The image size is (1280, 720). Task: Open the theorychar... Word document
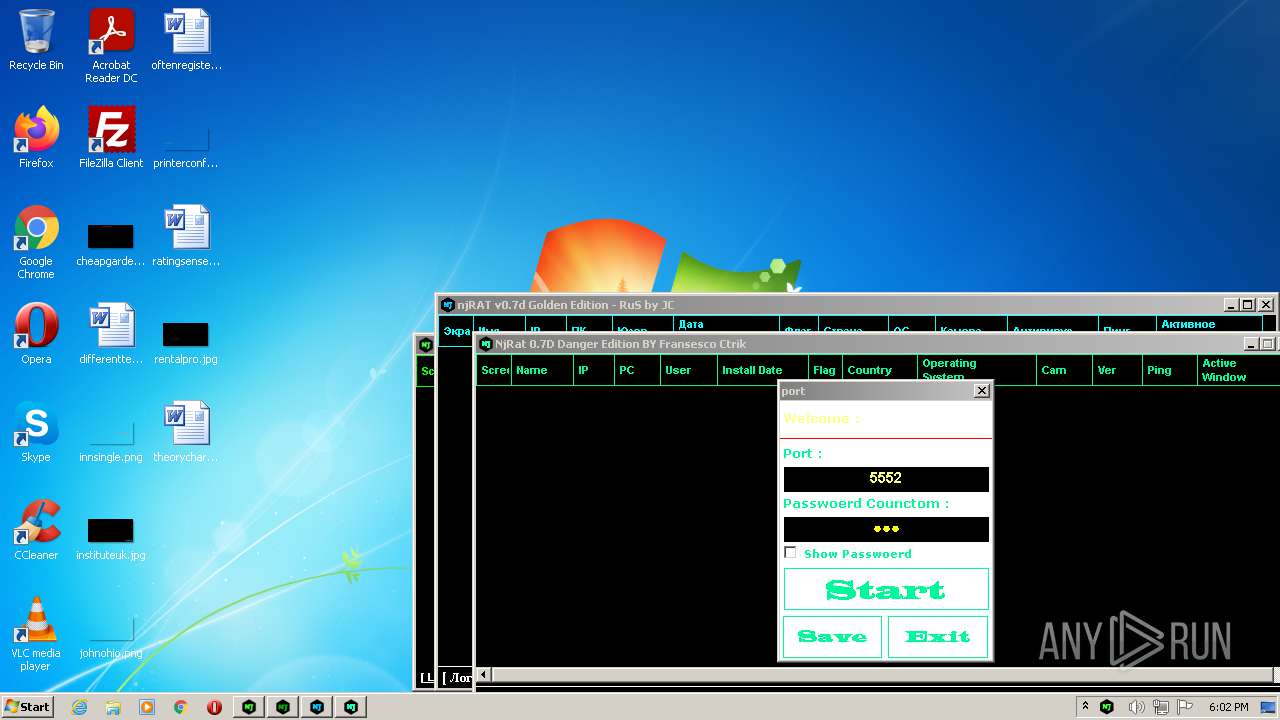(x=186, y=432)
